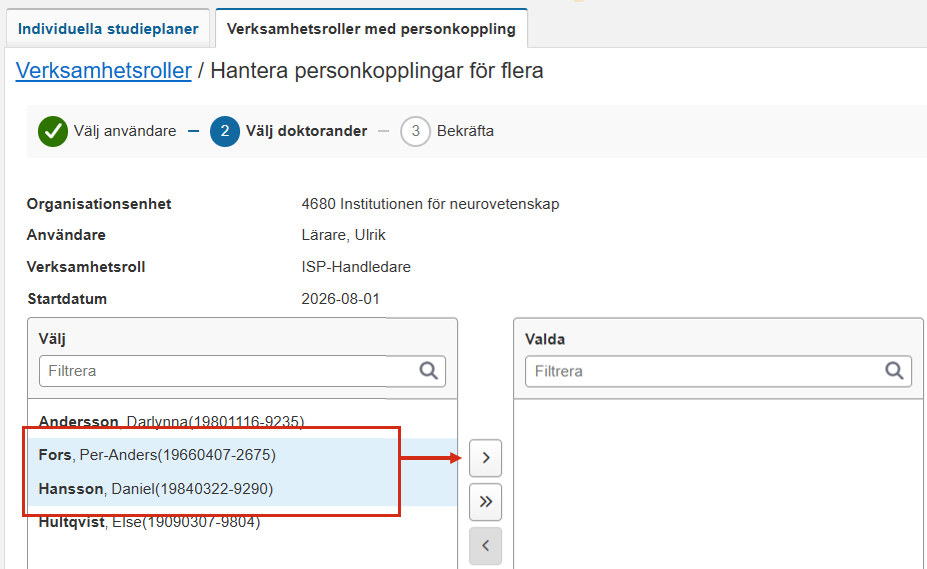Jump to step 3 Bekräfta

point(447,131)
